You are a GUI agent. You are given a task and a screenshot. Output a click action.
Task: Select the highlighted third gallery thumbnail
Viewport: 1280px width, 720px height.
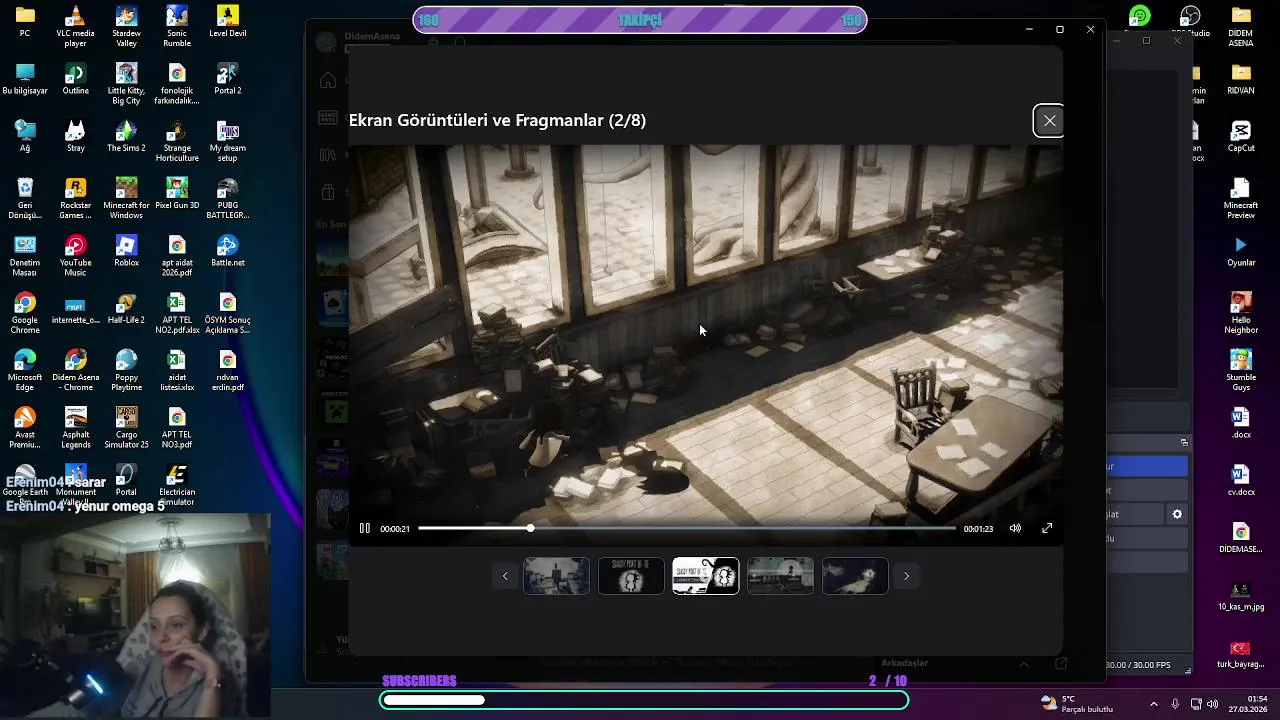(x=706, y=576)
